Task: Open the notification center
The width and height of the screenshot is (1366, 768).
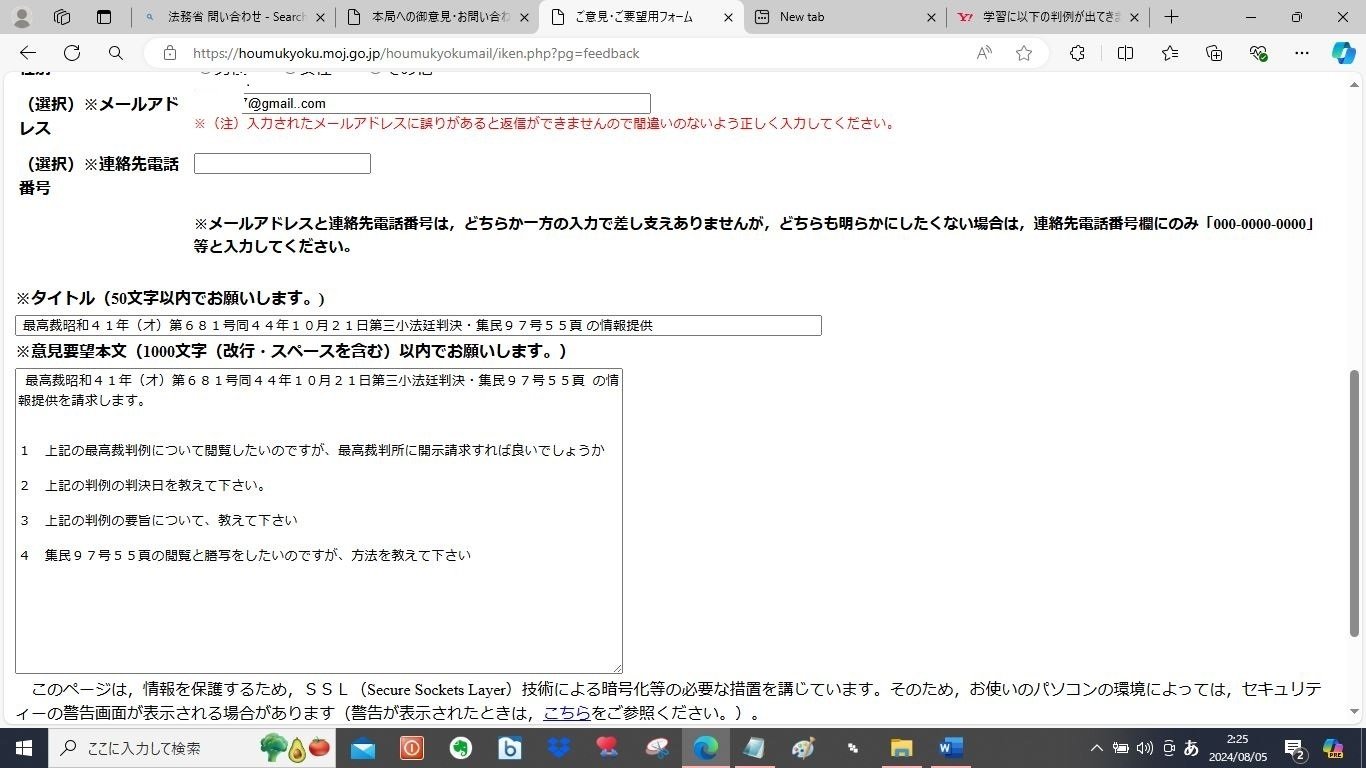Action: point(1294,748)
